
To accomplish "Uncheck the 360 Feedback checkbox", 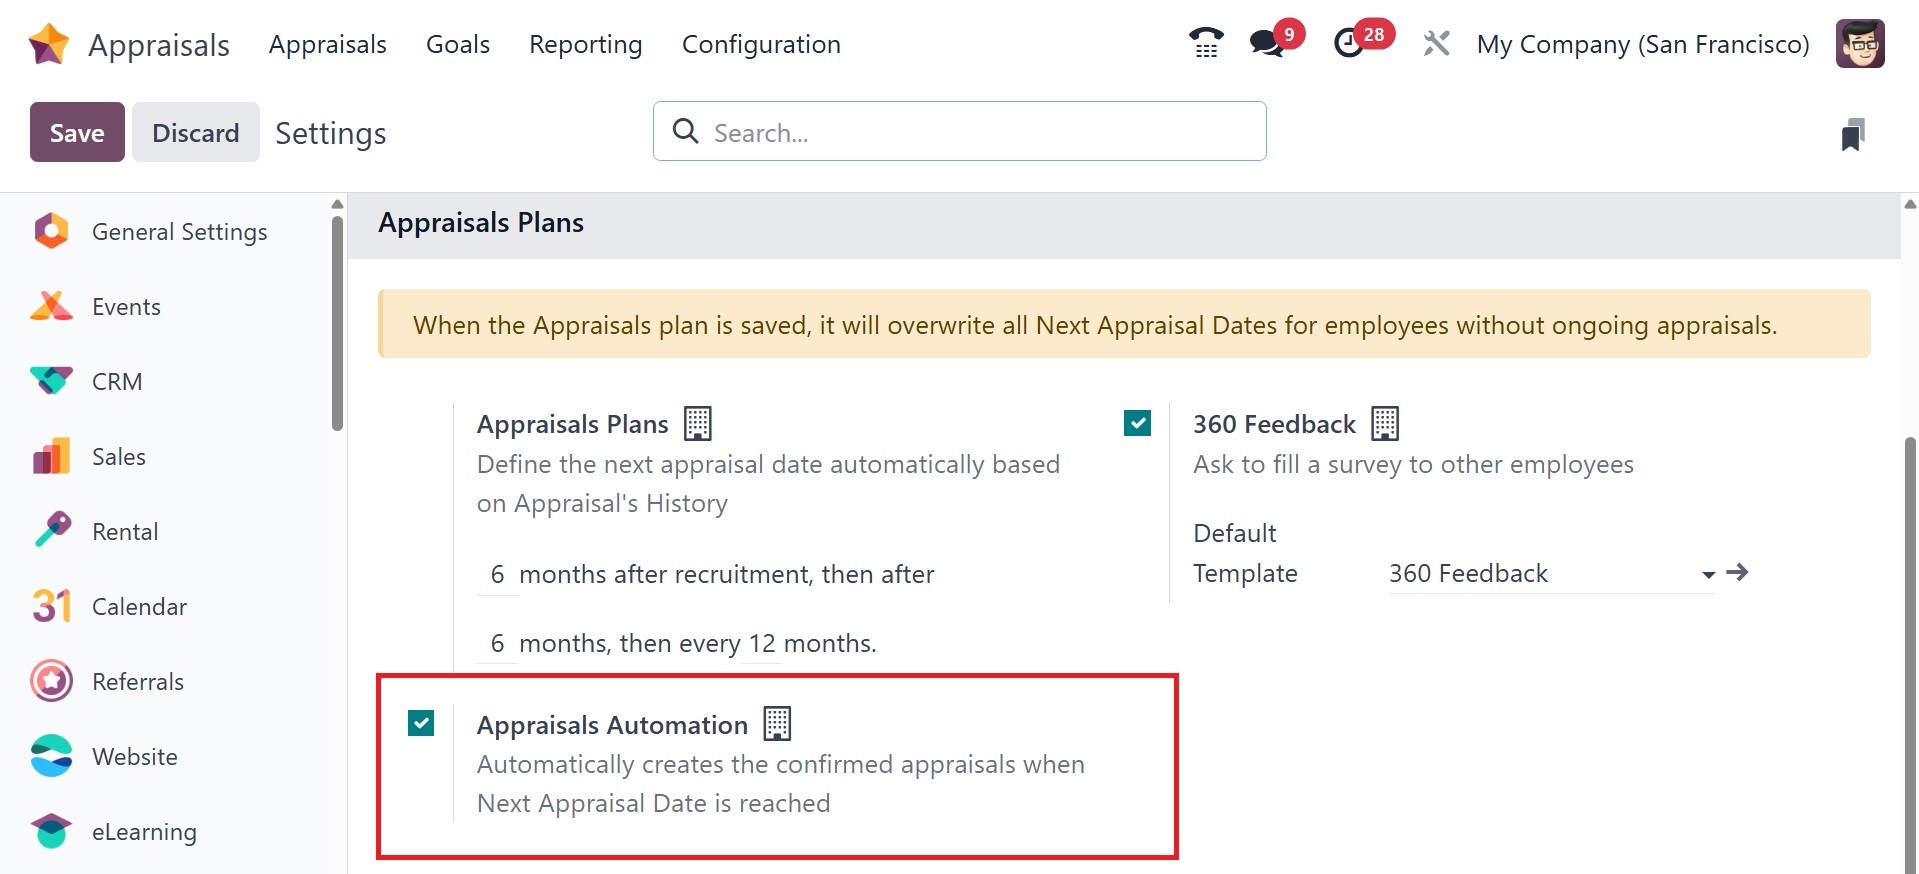I will click(1137, 423).
